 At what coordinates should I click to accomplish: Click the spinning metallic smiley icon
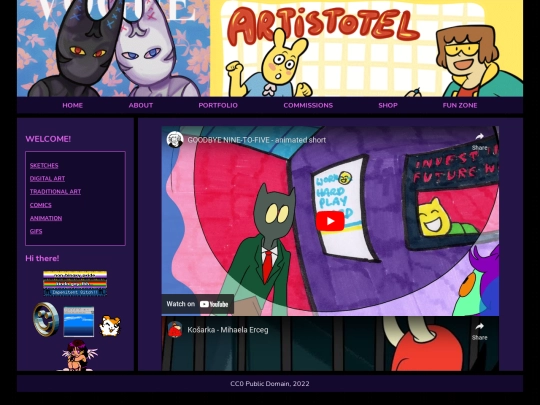click(46, 319)
